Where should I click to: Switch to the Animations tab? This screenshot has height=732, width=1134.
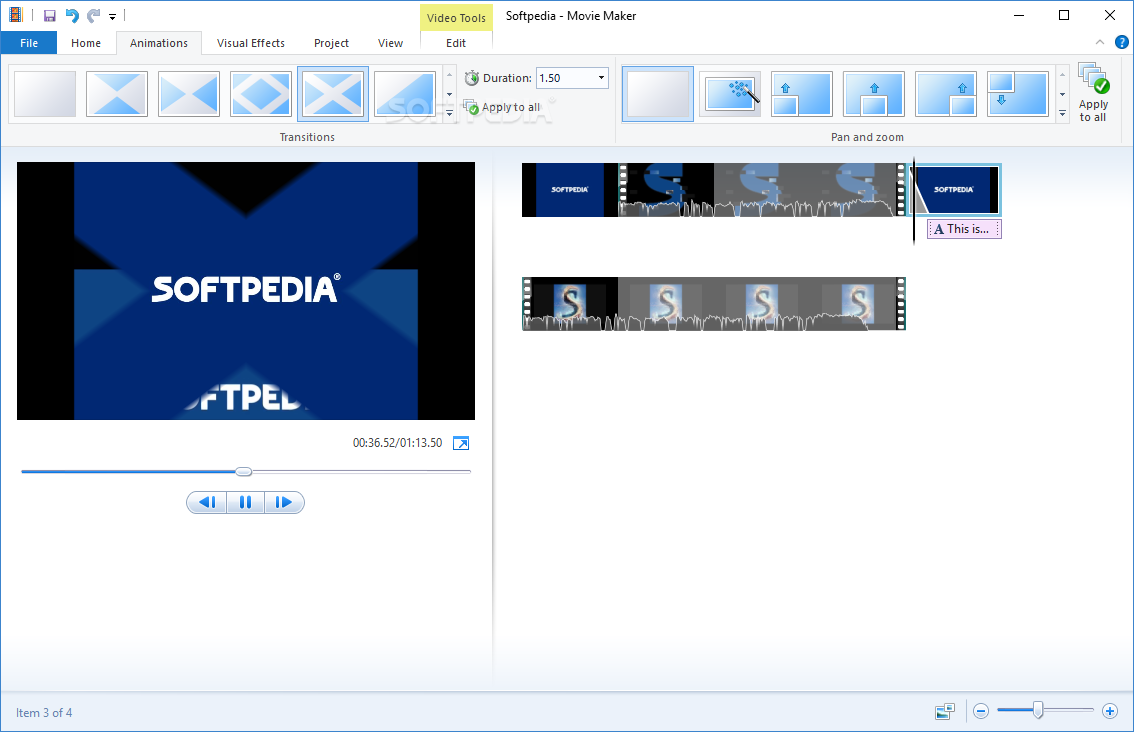pyautogui.click(x=158, y=43)
